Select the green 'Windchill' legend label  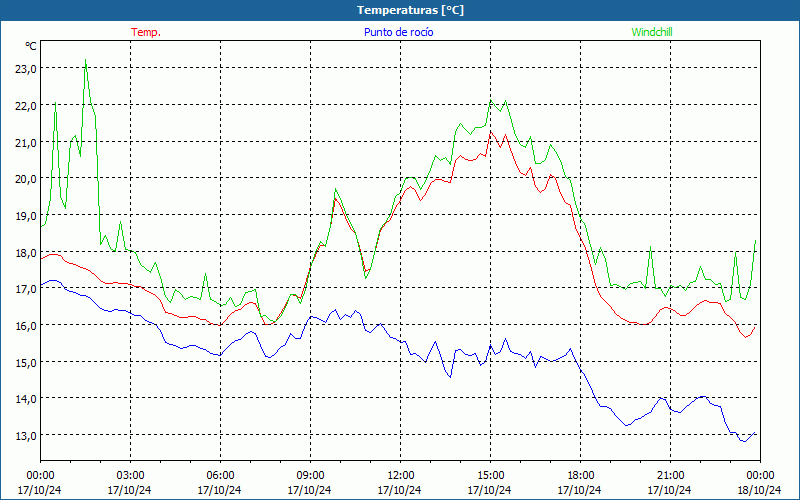[652, 32]
